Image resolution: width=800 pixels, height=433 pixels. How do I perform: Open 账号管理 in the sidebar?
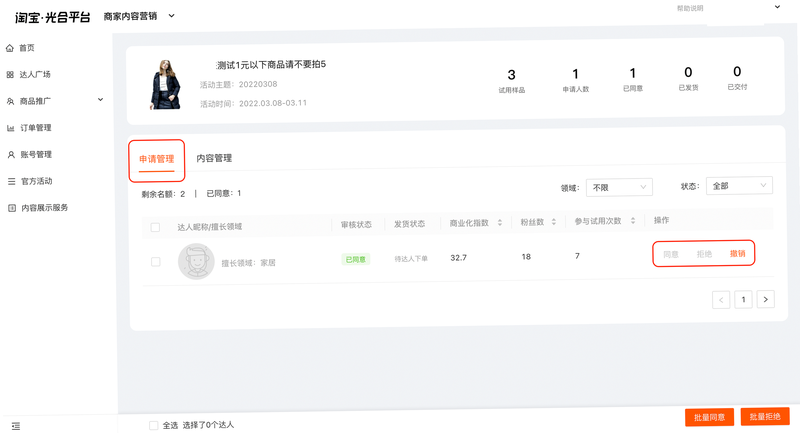[x=36, y=155]
